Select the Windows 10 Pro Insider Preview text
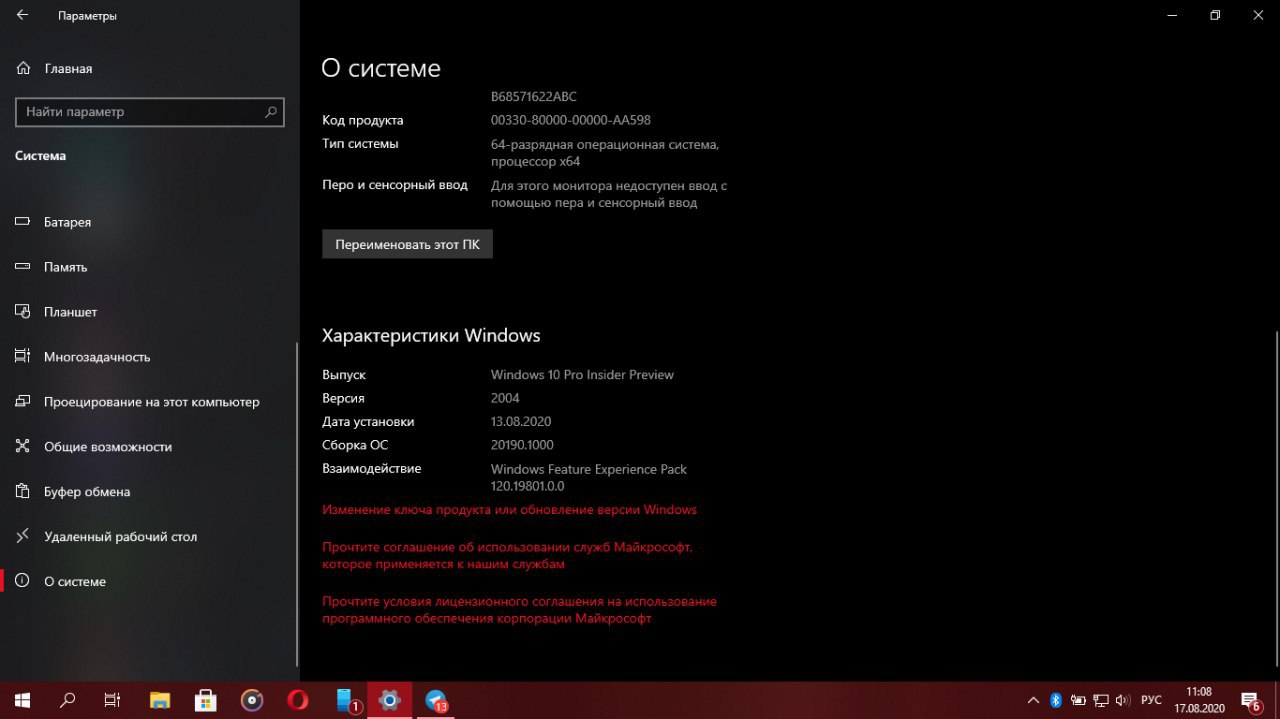Image resolution: width=1280 pixels, height=719 pixels. pyautogui.click(x=582, y=375)
